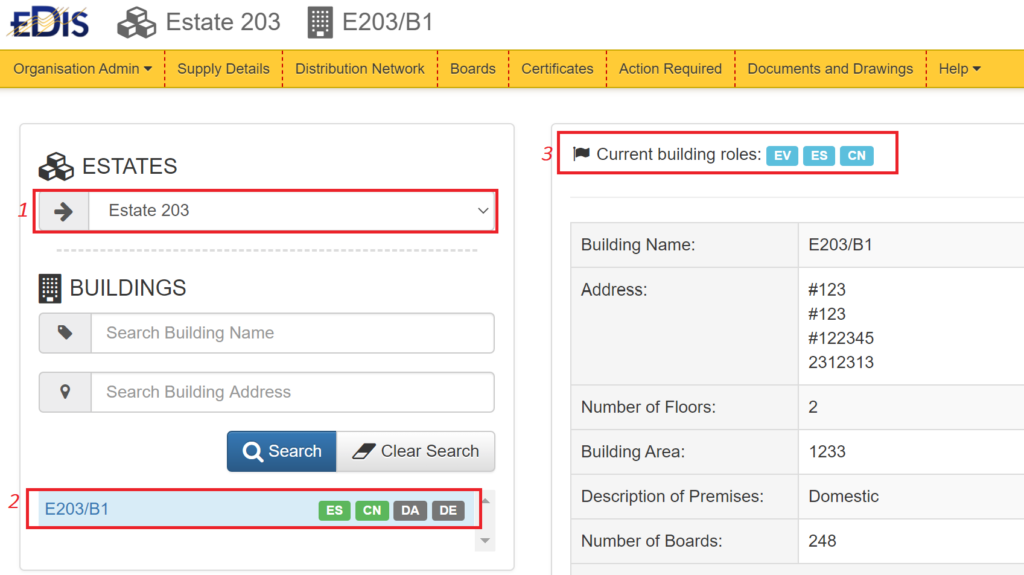Open the Estate 203 dropdown selector

(x=292, y=211)
